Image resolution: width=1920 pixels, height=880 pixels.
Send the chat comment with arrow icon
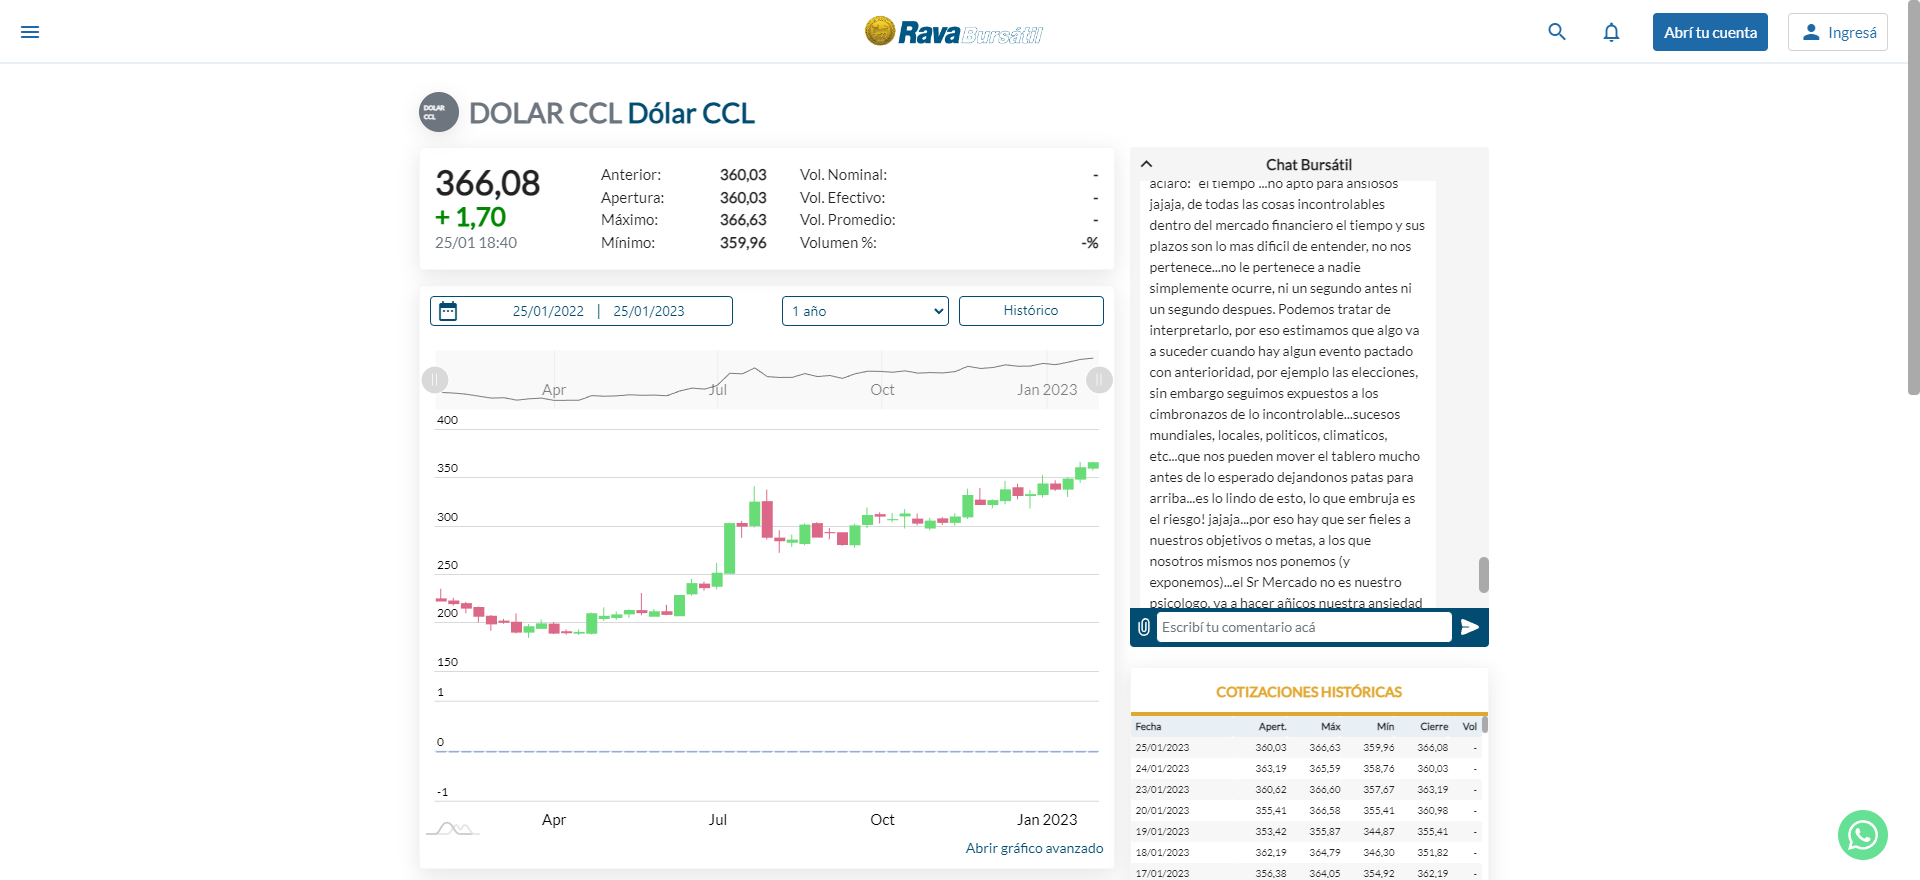1469,627
